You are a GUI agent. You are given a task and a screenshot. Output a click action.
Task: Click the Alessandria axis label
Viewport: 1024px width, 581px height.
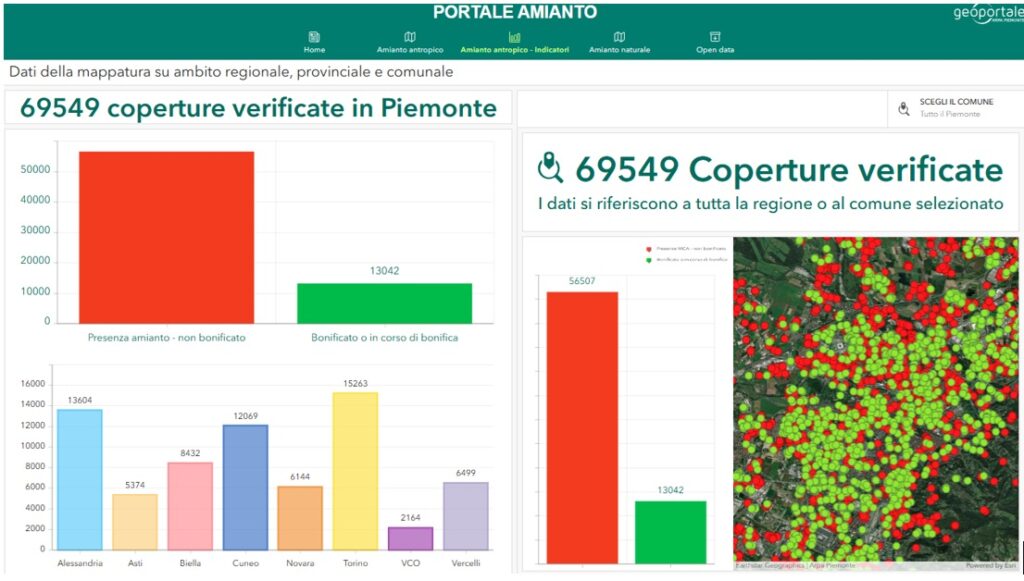point(80,563)
